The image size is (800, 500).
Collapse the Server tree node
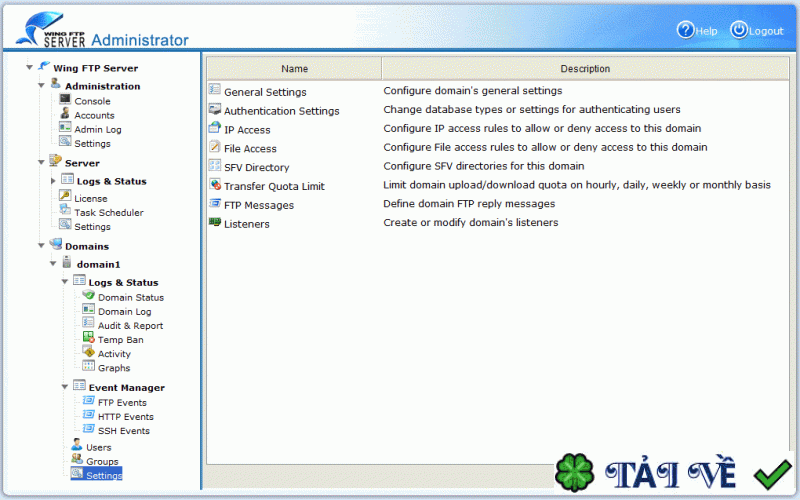[x=41, y=162]
